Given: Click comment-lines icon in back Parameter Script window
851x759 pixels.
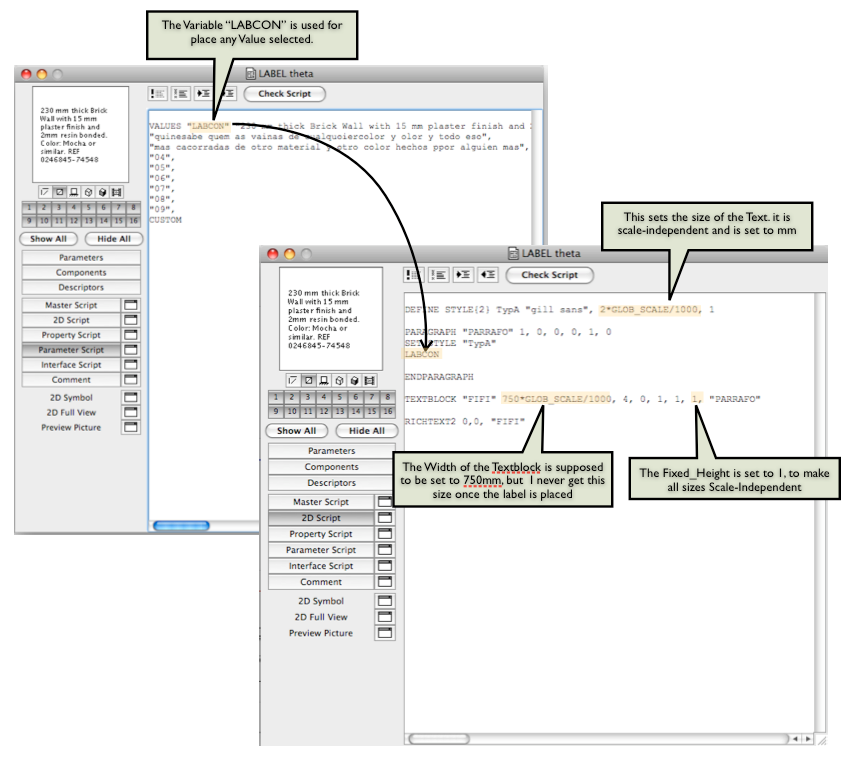Looking at the screenshot, I should [x=157, y=94].
